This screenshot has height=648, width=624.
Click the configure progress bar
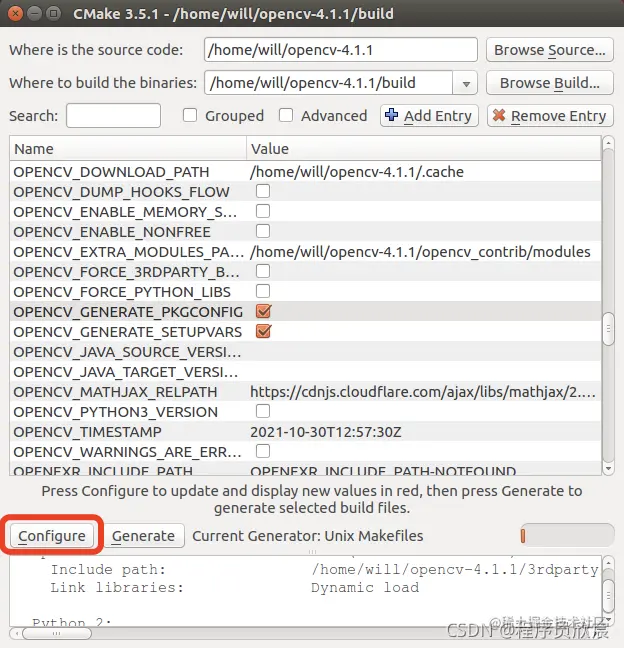point(567,536)
